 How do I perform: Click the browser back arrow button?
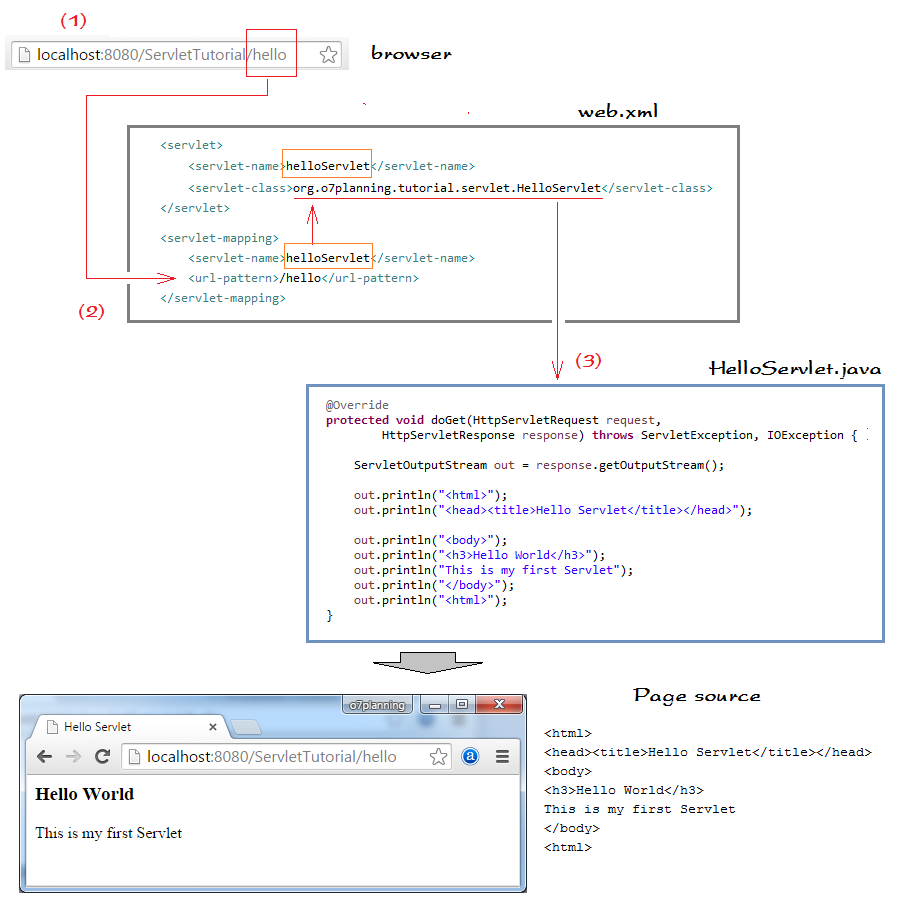coord(44,756)
